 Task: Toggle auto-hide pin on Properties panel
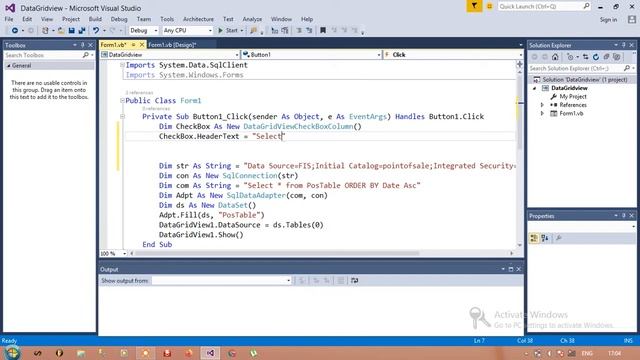(x=624, y=216)
